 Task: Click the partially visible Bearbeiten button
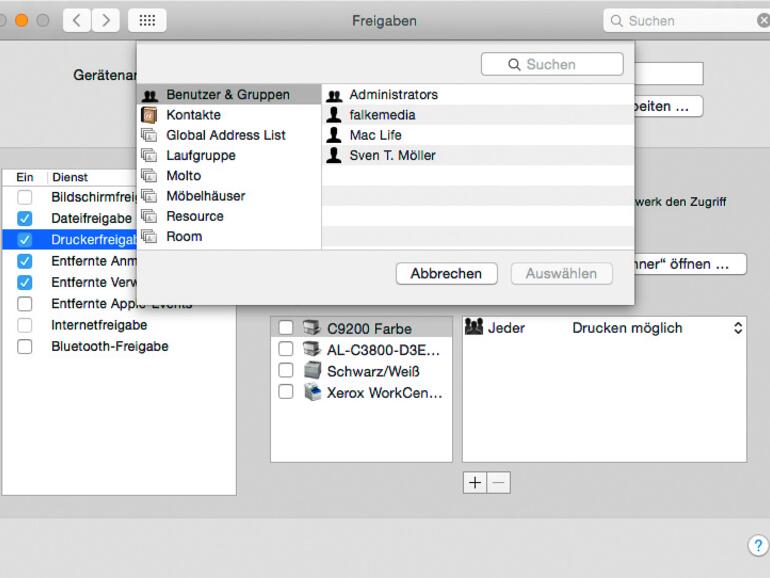[x=668, y=106]
